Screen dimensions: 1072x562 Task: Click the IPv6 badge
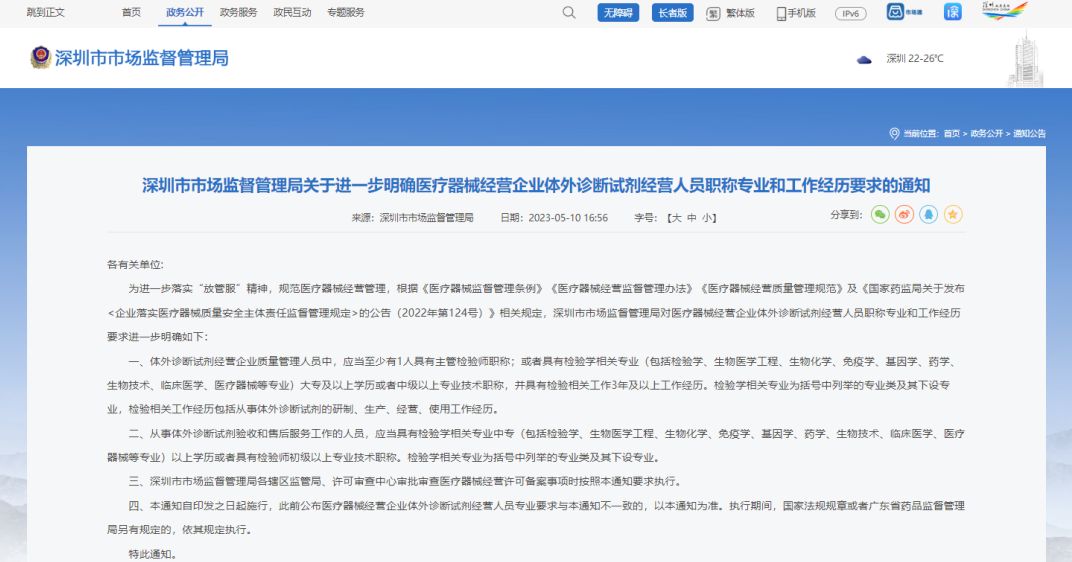coord(851,13)
